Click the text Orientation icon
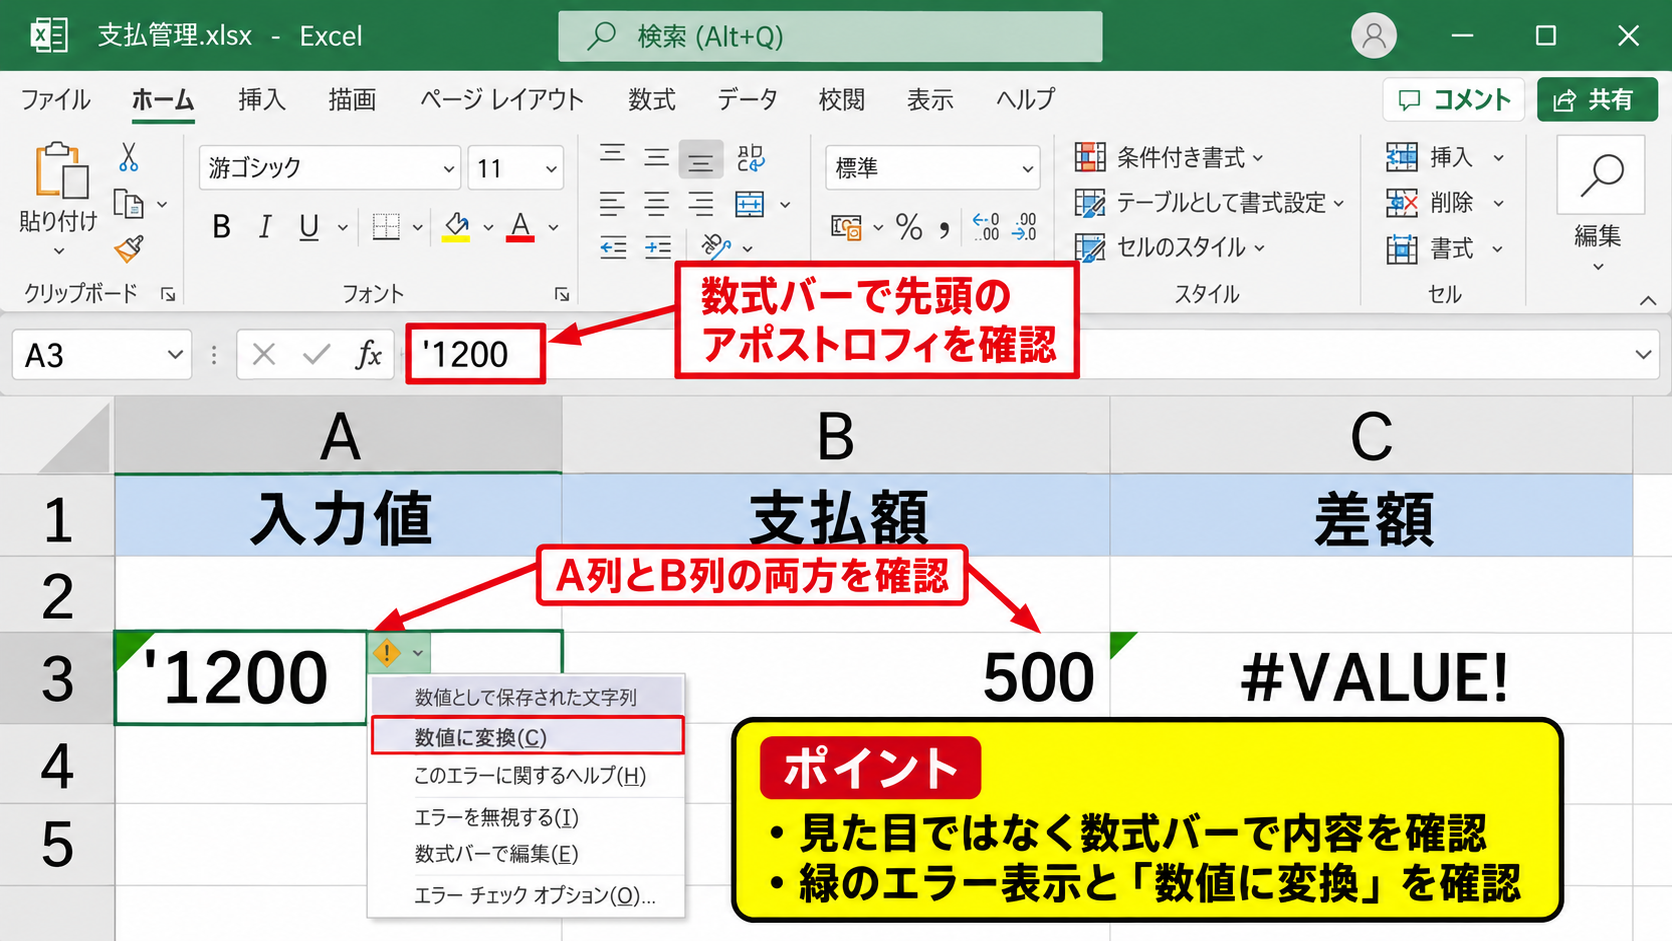Screen dimensions: 1672x941 click(x=716, y=246)
